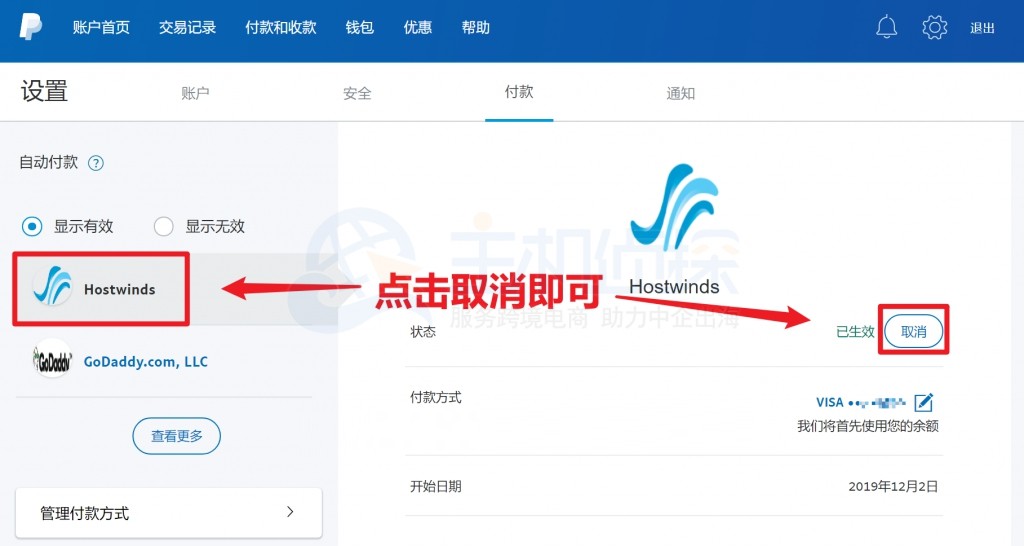The width and height of the screenshot is (1024, 546).
Task: Click the 自动付款 section label
Action: (x=48, y=162)
